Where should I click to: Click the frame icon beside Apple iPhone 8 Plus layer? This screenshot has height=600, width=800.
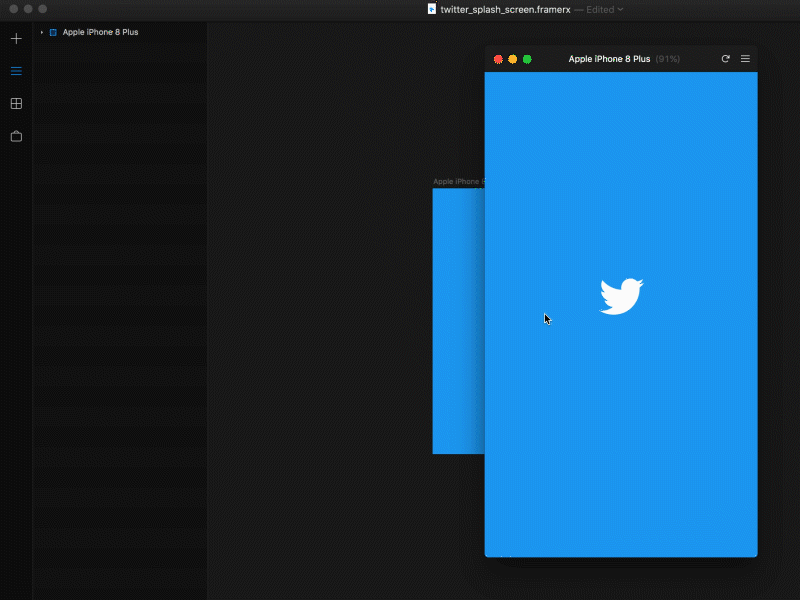[x=53, y=32]
